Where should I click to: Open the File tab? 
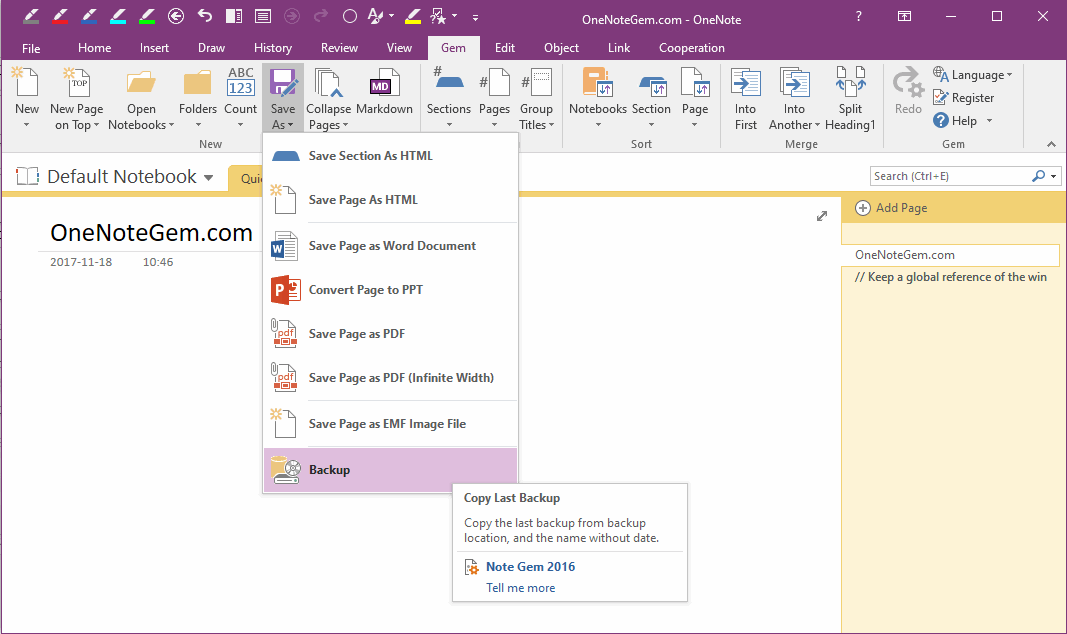point(31,48)
